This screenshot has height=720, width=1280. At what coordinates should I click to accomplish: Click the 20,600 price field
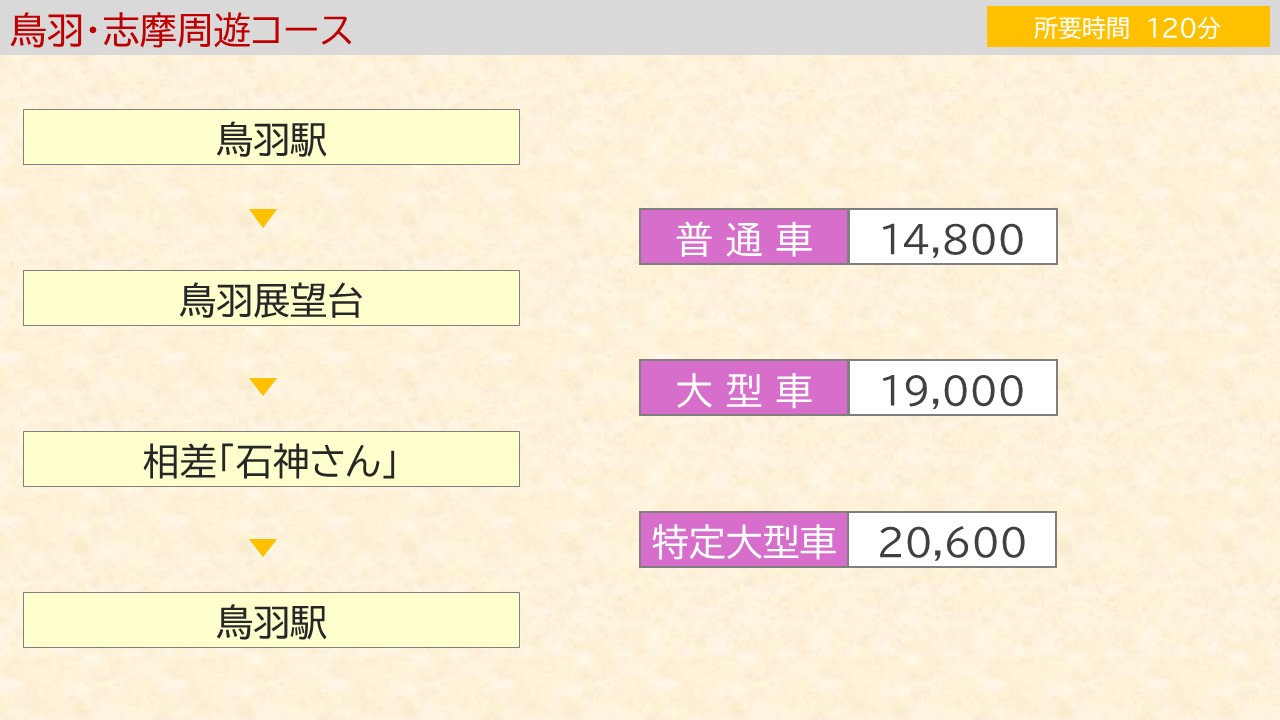click(953, 540)
